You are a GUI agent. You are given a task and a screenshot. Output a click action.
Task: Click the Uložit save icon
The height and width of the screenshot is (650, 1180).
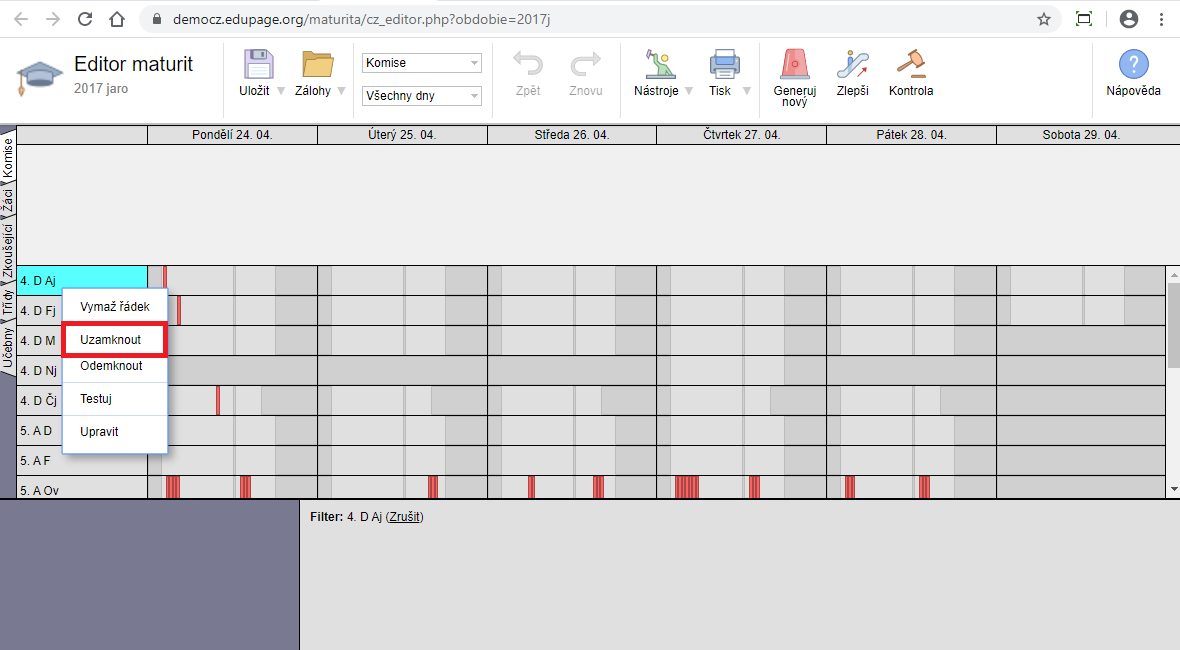(258, 65)
